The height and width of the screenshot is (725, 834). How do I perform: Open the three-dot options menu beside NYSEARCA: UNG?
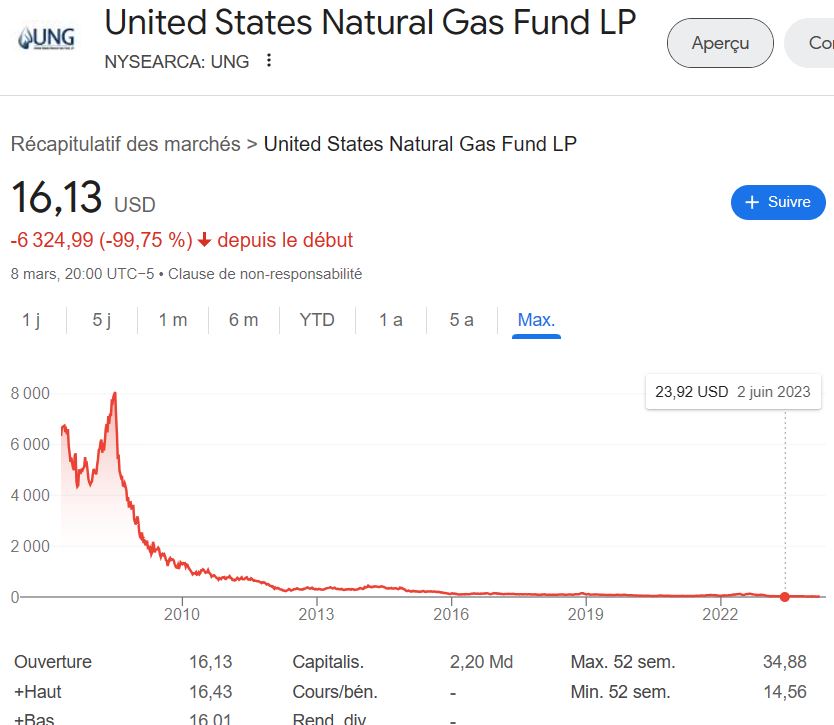(268, 61)
